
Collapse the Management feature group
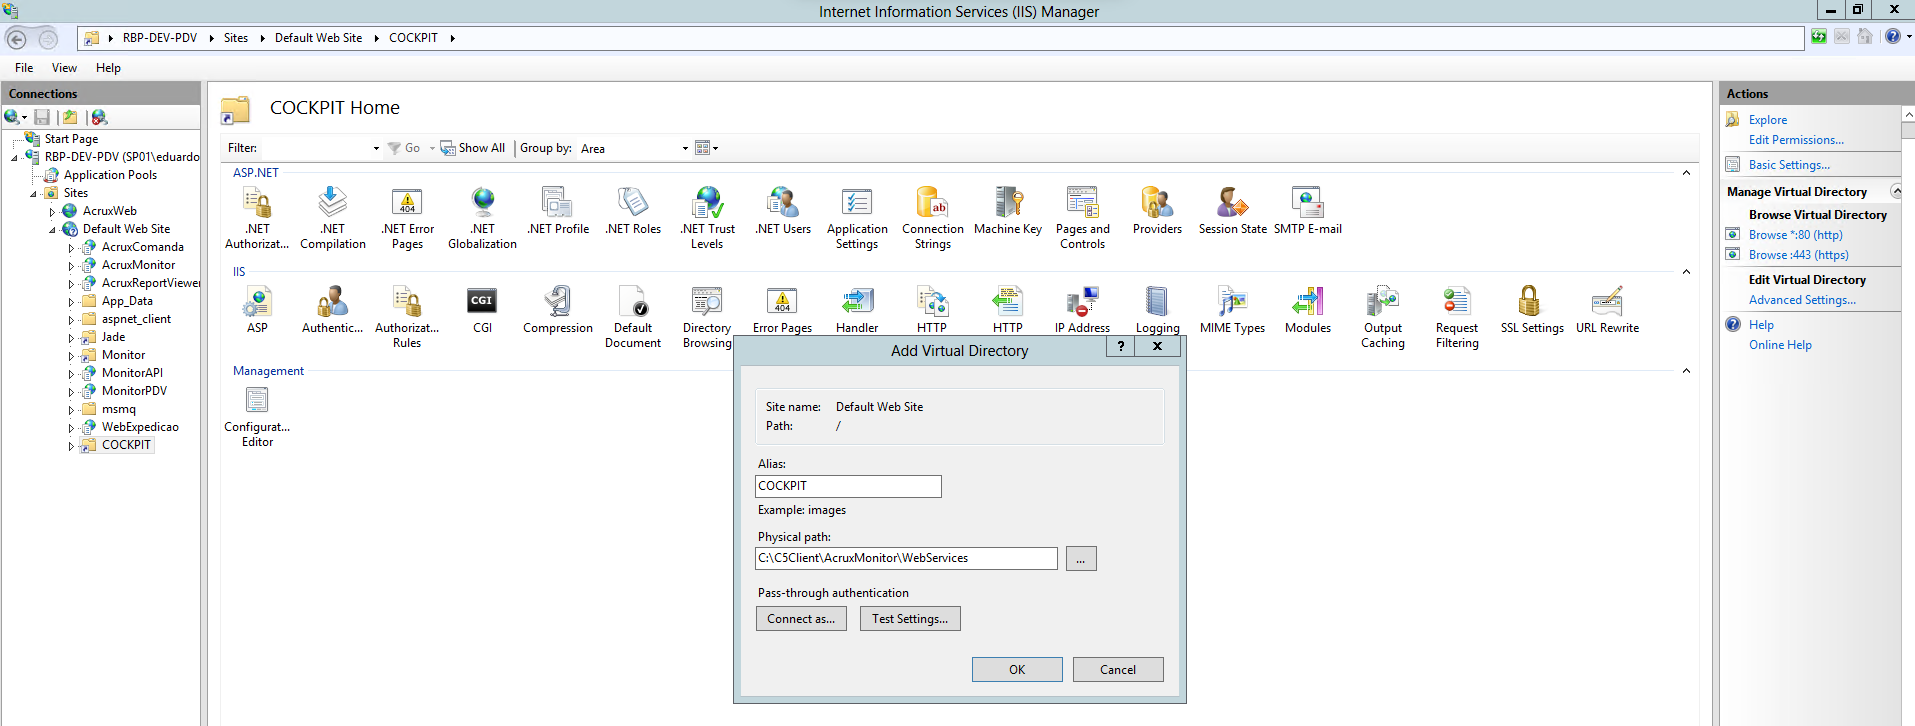point(1686,371)
